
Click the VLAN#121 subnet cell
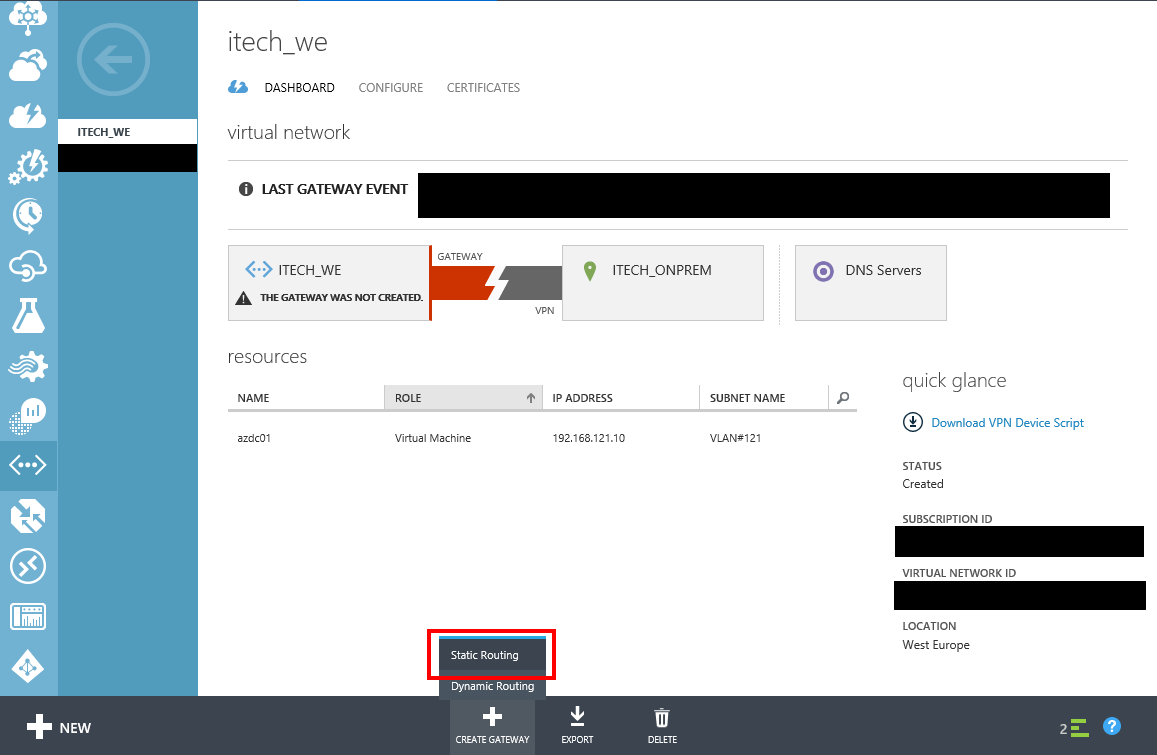pyautogui.click(x=735, y=438)
